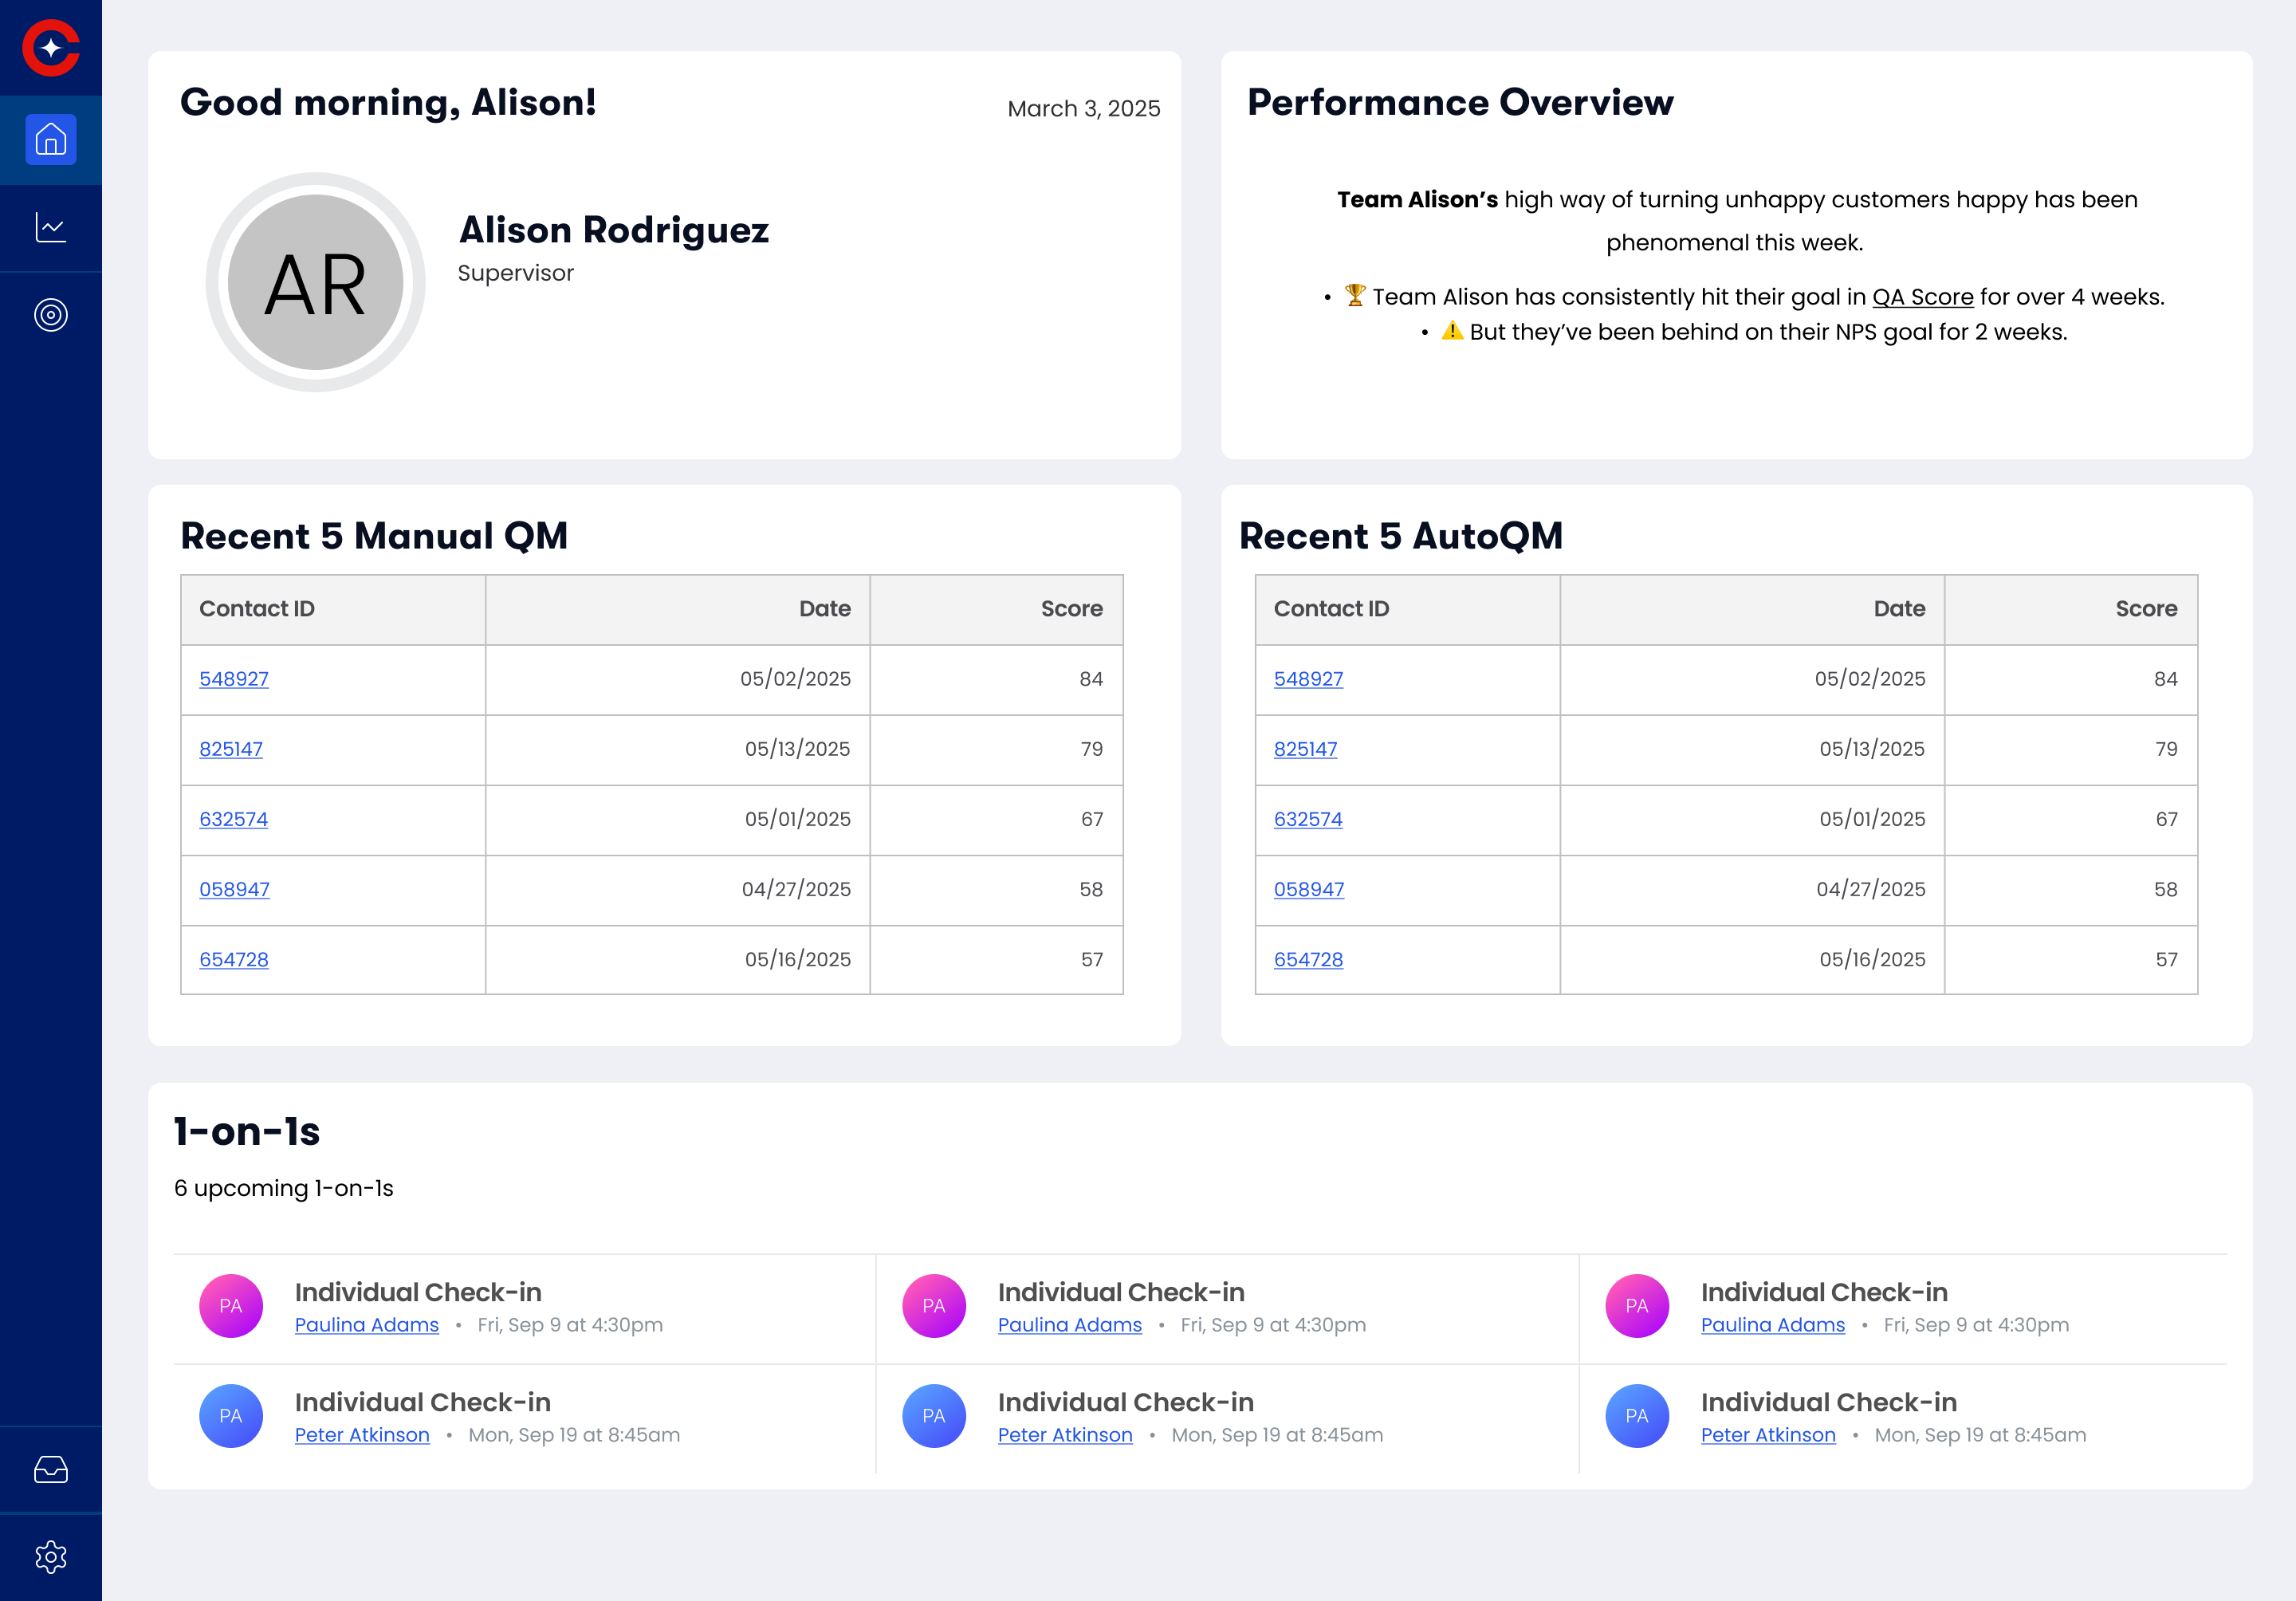The image size is (2296, 1601).
Task: Open the inbox tray icon in sidebar
Action: [x=51, y=1469]
